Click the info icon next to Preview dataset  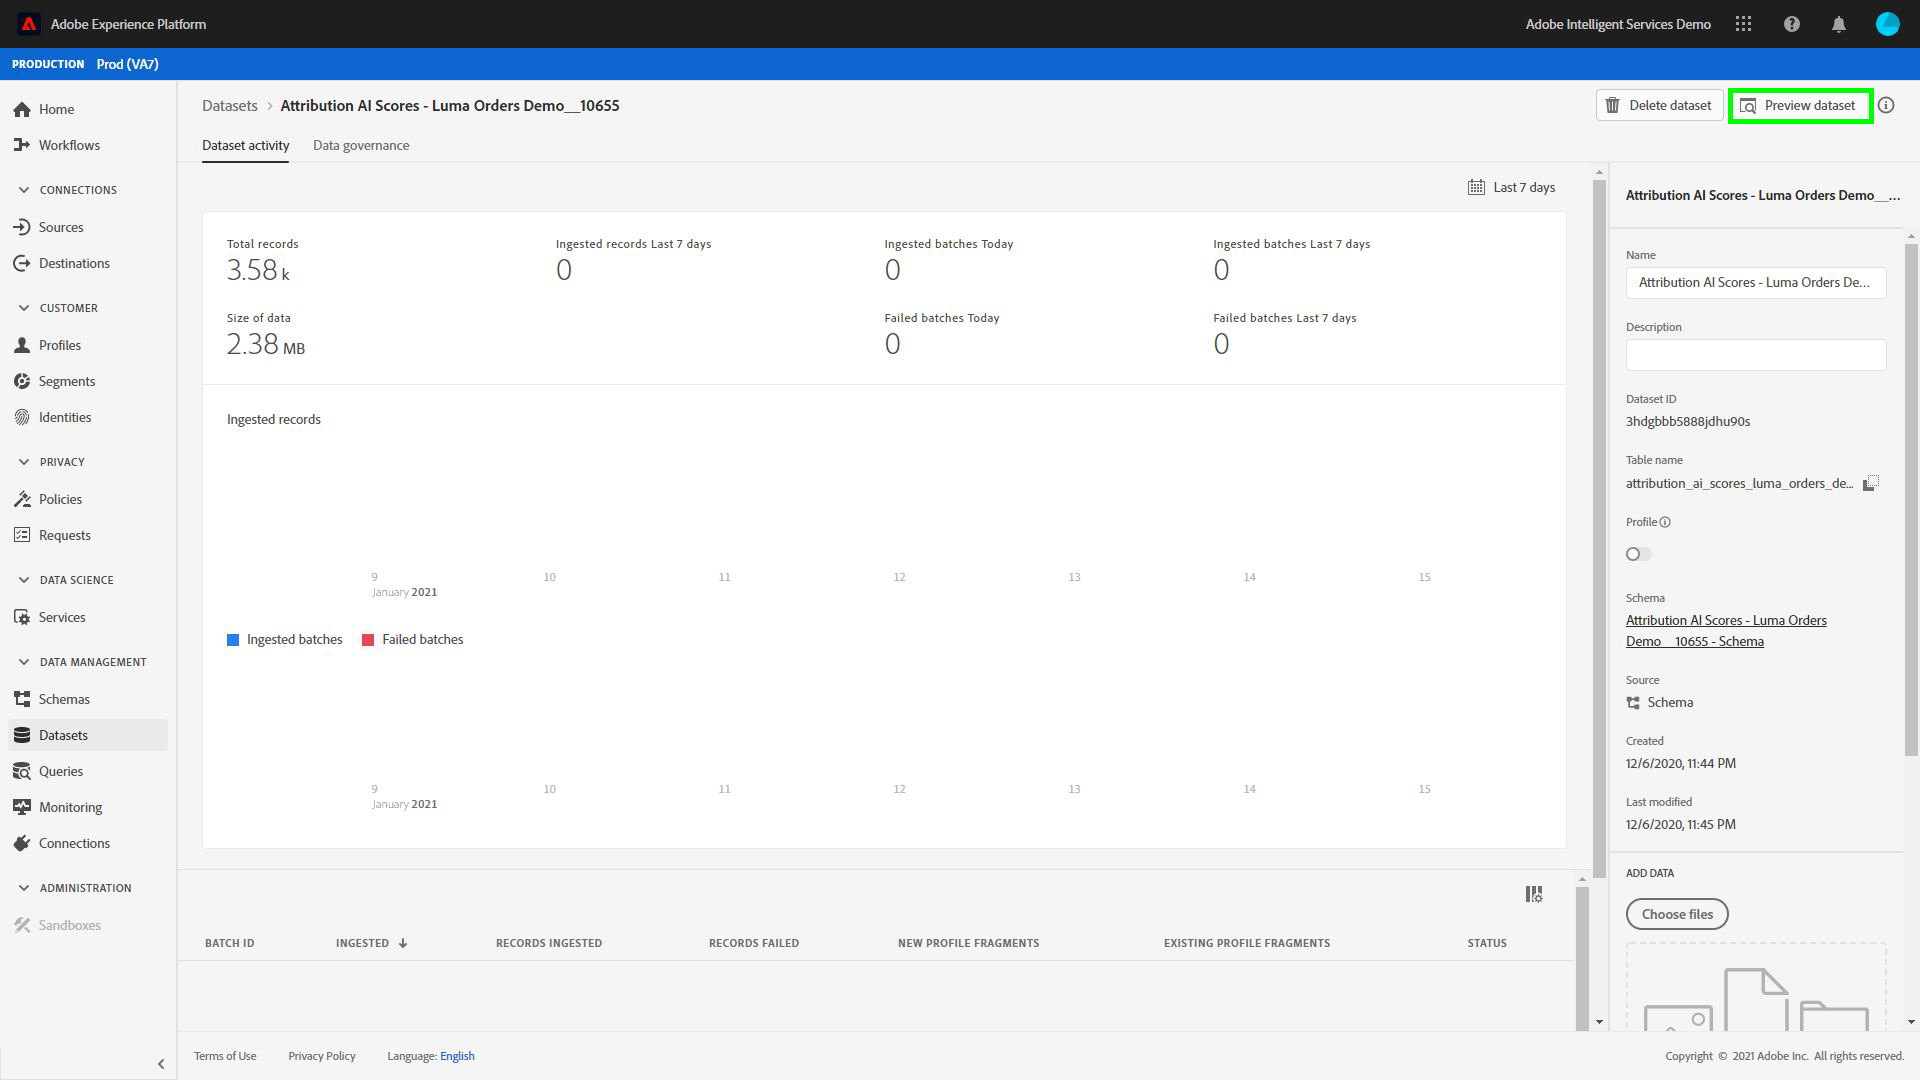pyautogui.click(x=1886, y=105)
